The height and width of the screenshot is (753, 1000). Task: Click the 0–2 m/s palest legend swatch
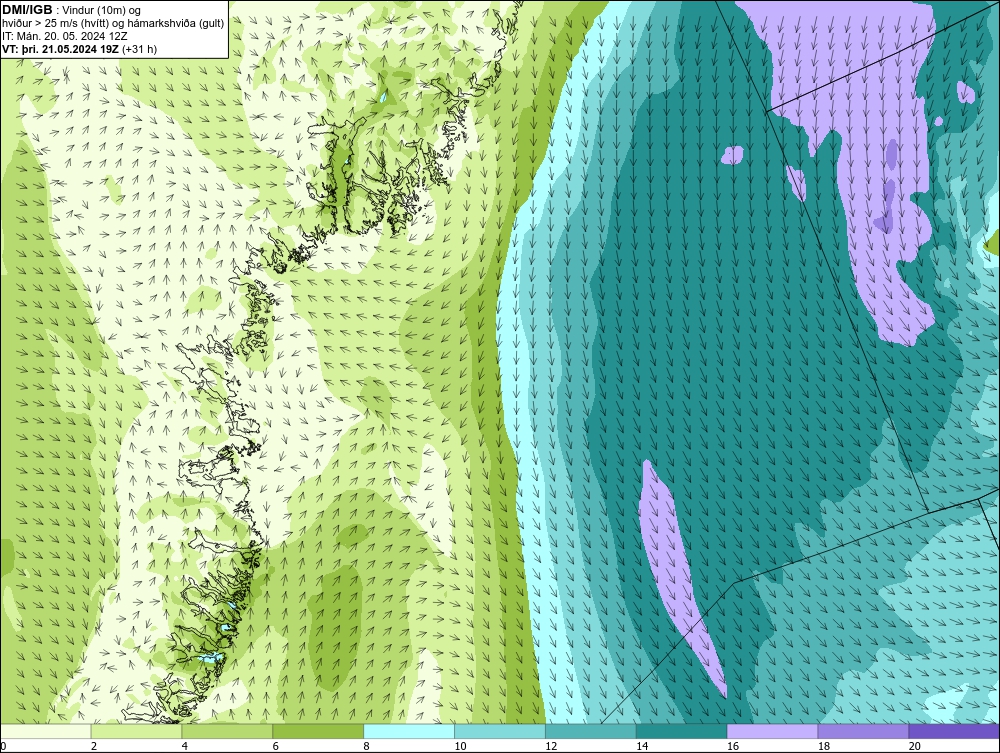pyautogui.click(x=46, y=731)
